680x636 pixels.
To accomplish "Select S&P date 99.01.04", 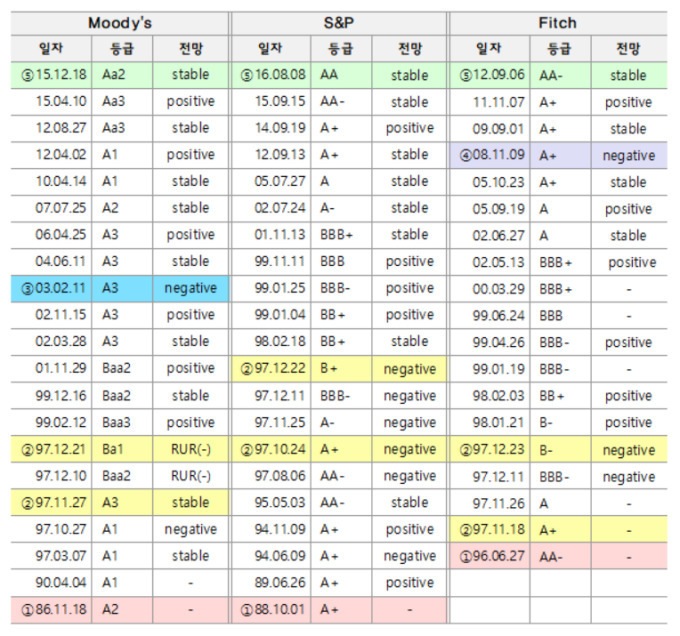I will point(280,315).
